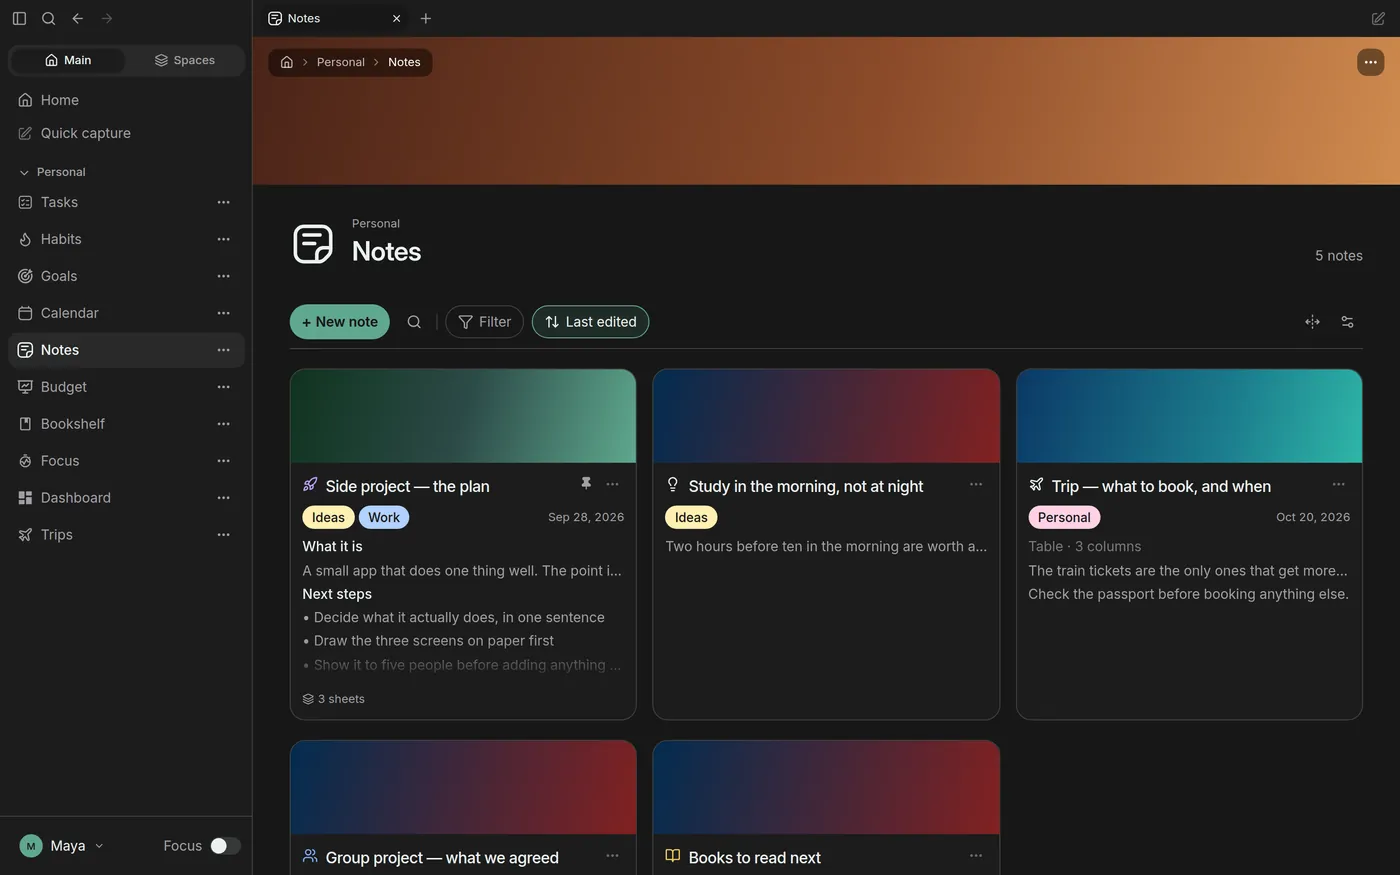Open search from the top-left magnifier
This screenshot has height=875, width=1400.
[x=48, y=18]
